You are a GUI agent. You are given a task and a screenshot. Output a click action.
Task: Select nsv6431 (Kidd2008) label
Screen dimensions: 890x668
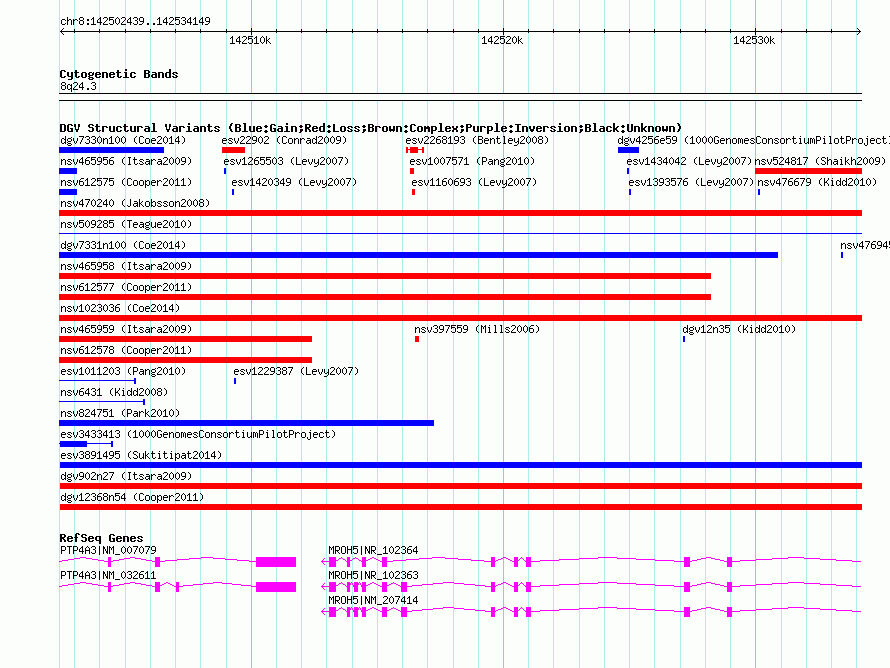(114, 392)
